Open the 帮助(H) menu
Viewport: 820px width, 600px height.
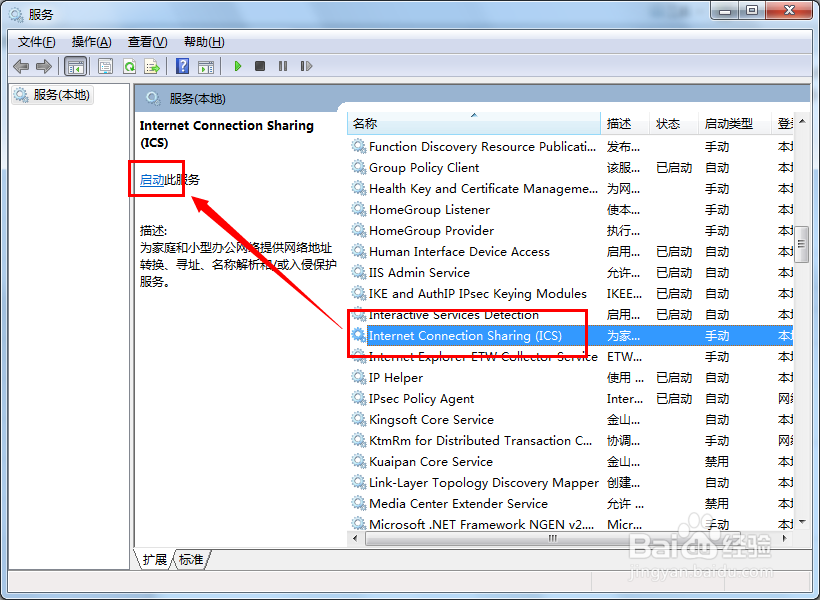pos(204,42)
